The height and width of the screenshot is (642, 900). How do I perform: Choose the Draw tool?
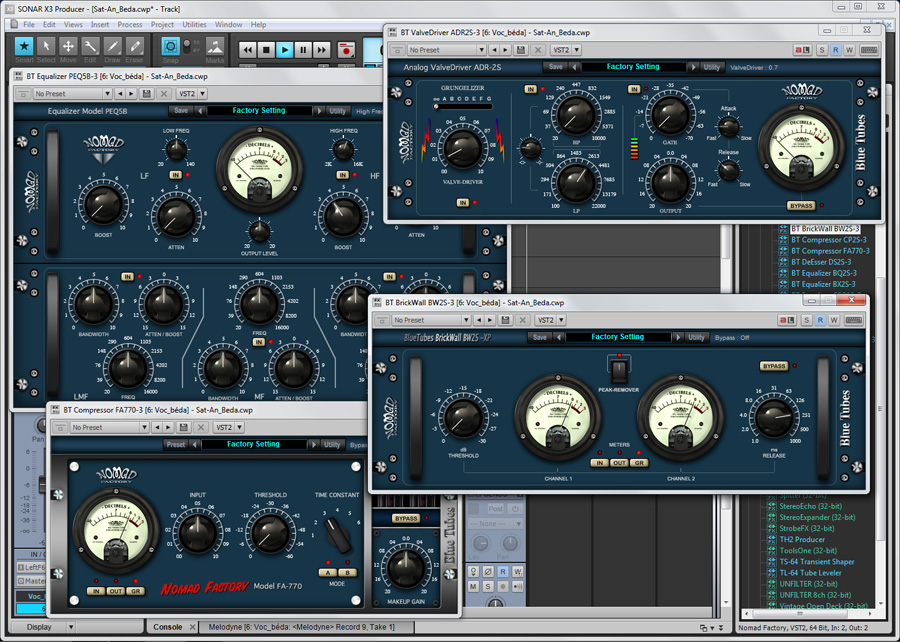112,48
